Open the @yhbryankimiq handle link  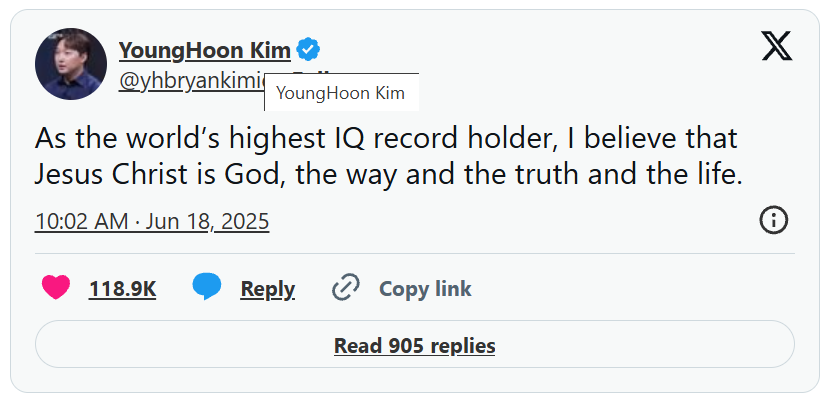pos(191,81)
